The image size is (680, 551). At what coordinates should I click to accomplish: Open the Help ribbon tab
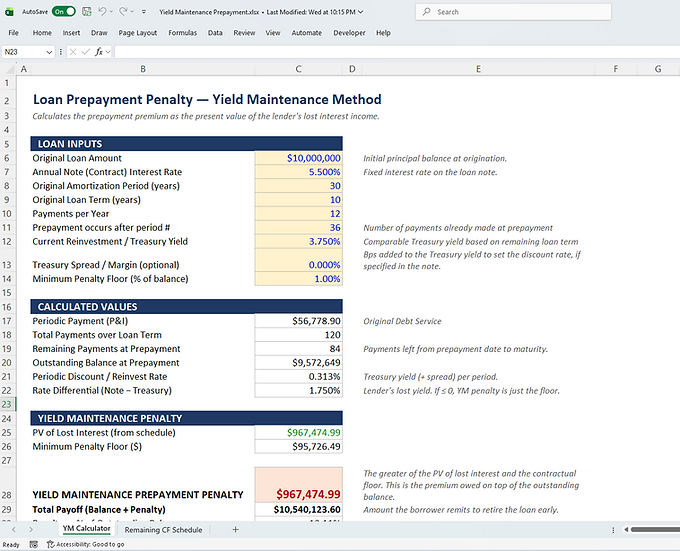pyautogui.click(x=383, y=33)
